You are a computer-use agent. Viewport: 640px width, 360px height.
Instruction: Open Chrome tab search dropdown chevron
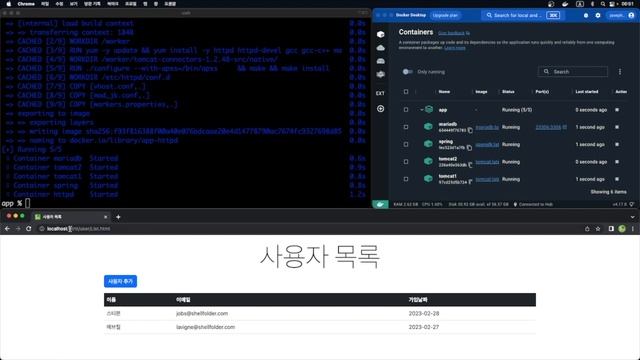point(633,217)
